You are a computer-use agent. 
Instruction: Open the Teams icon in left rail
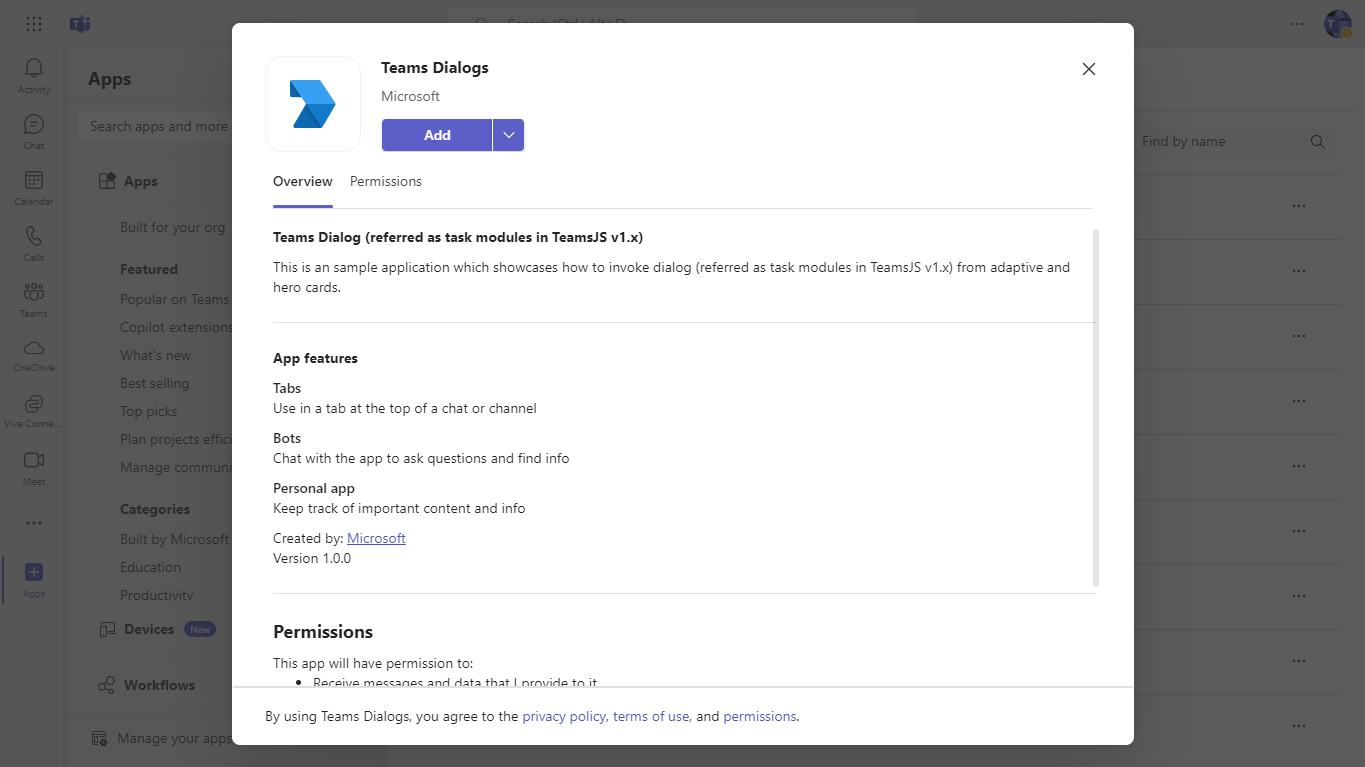click(x=34, y=299)
